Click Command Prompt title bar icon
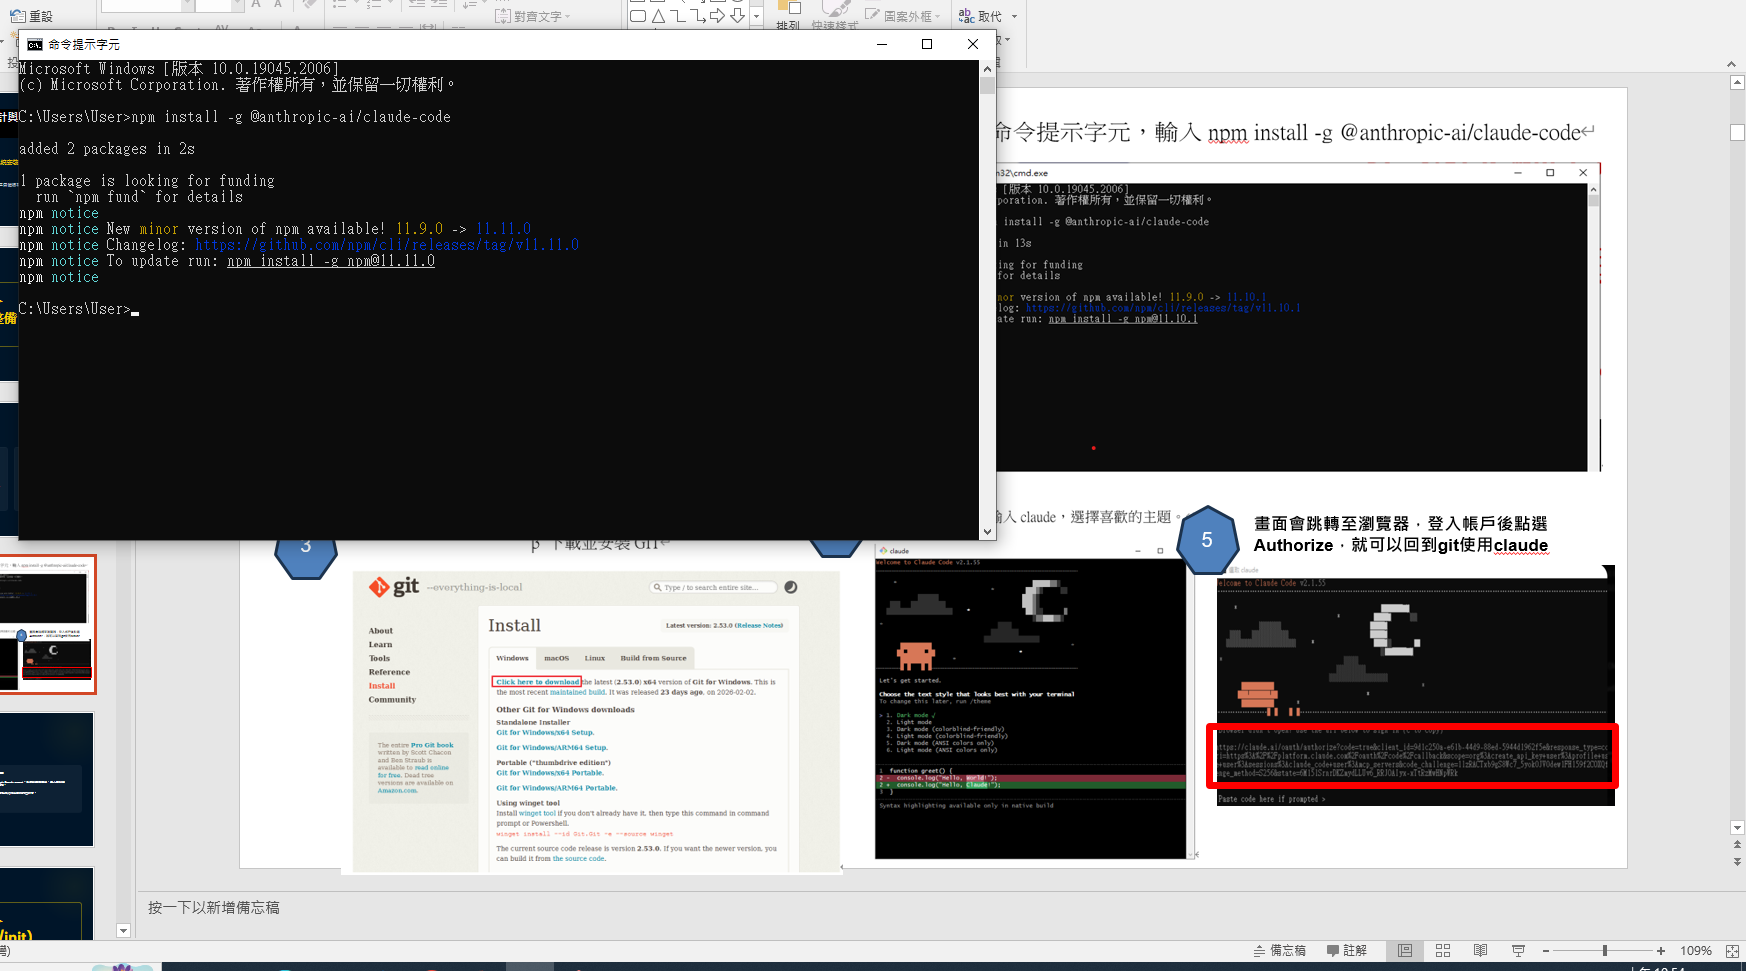Viewport: 1746px width, 971px height. coord(35,44)
